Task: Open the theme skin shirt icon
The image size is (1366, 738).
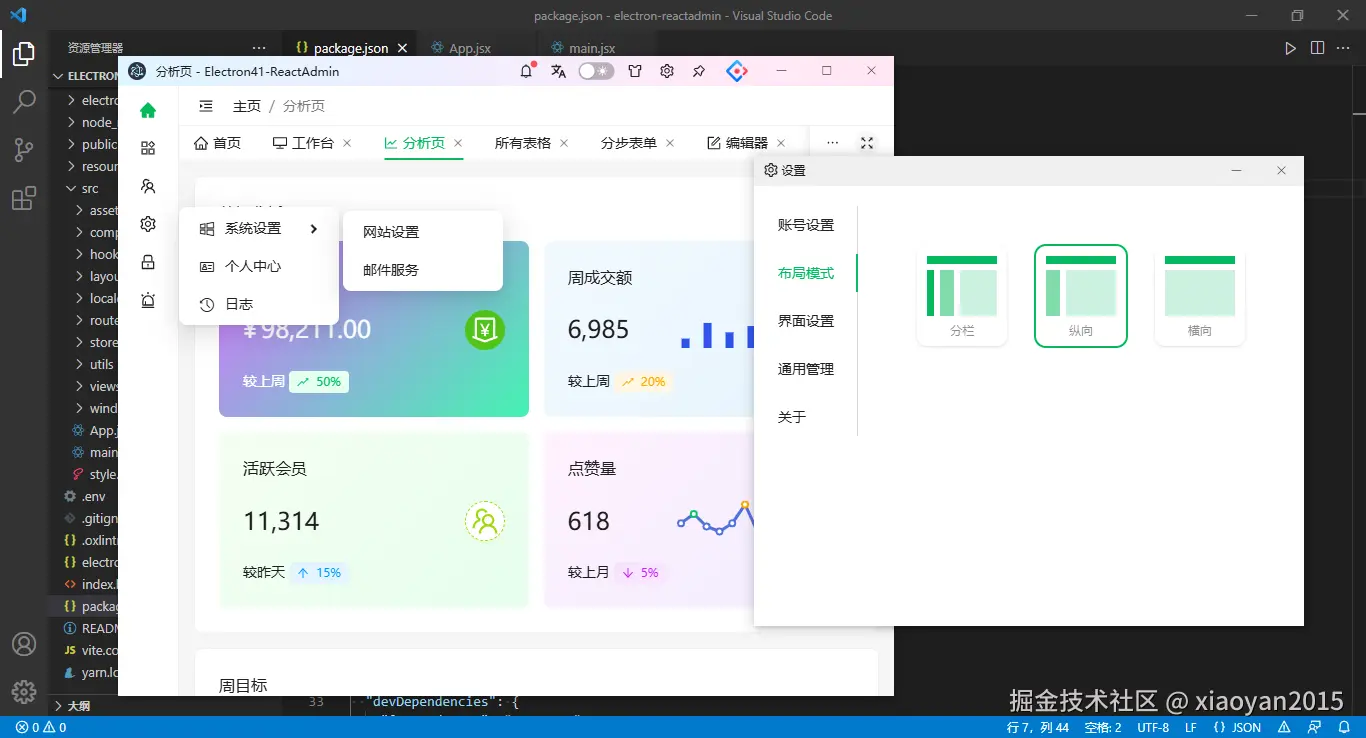Action: point(635,71)
